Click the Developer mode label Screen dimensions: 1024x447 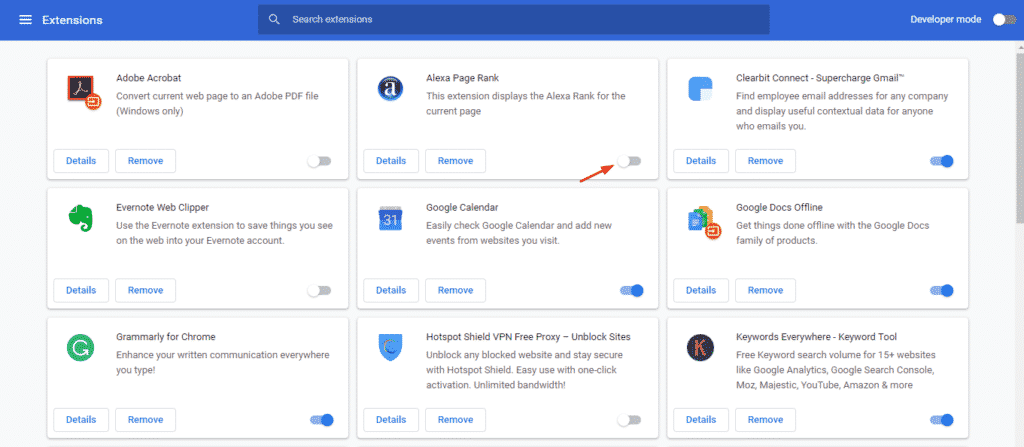click(946, 20)
